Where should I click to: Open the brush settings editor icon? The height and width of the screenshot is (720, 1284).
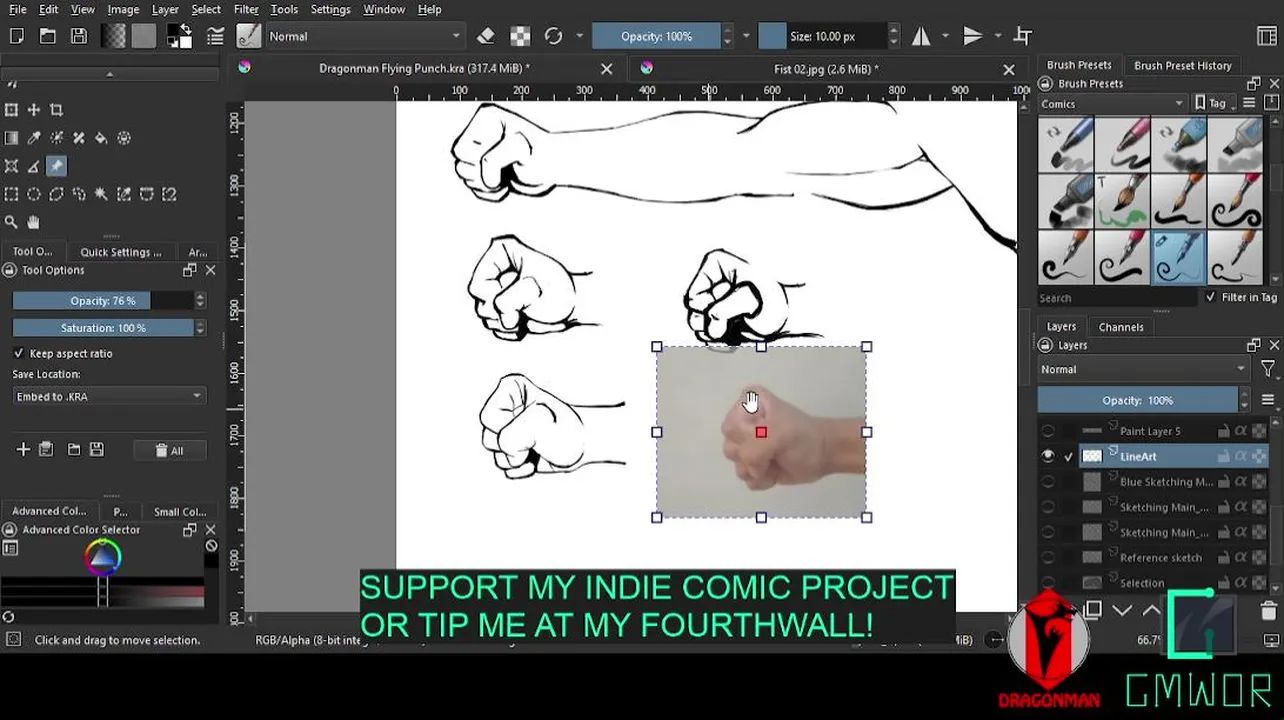click(215, 36)
